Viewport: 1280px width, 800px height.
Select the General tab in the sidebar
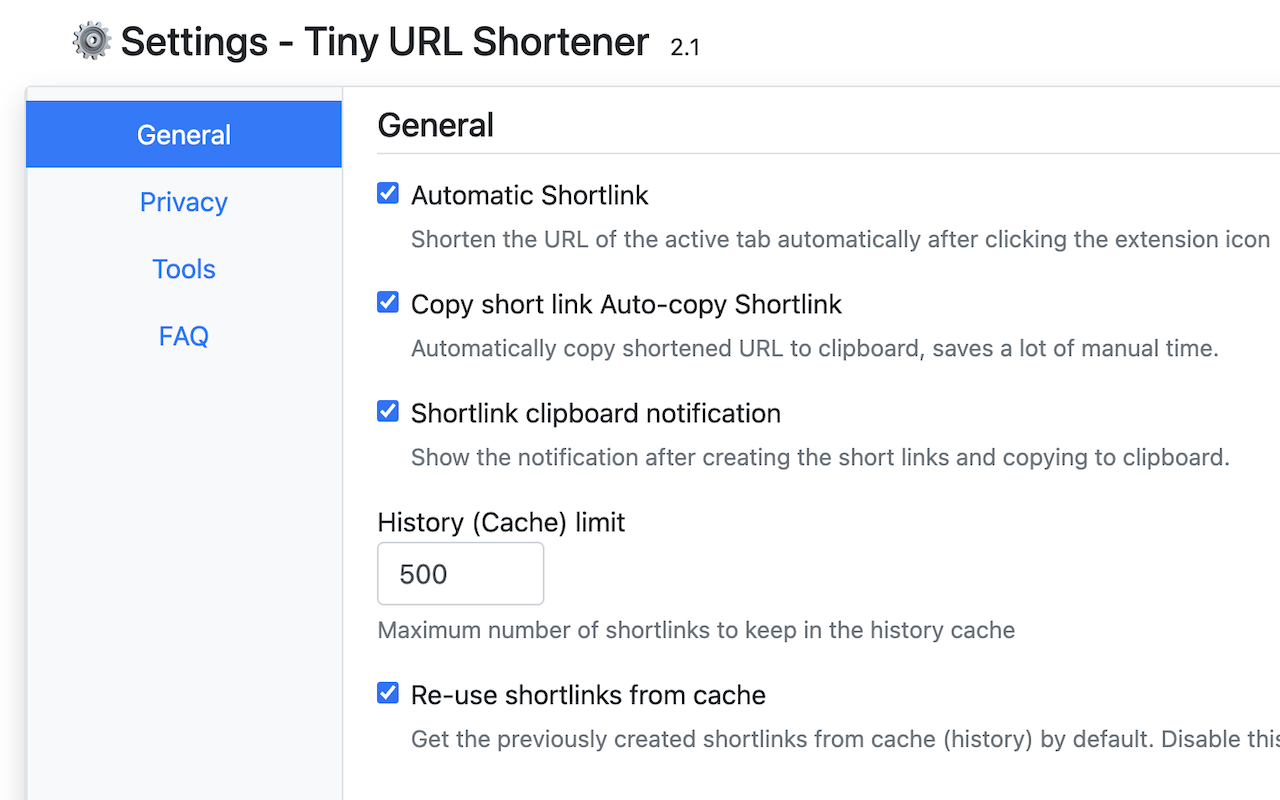183,134
